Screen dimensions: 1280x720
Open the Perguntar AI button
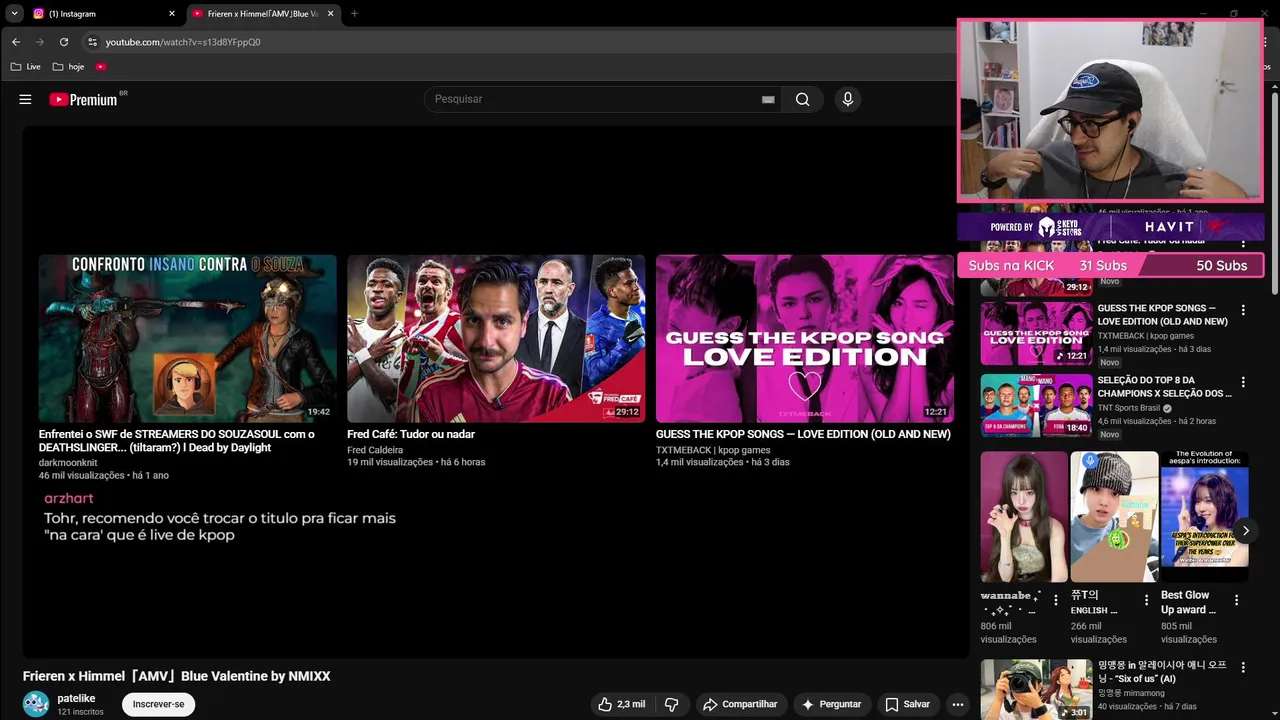(831, 704)
